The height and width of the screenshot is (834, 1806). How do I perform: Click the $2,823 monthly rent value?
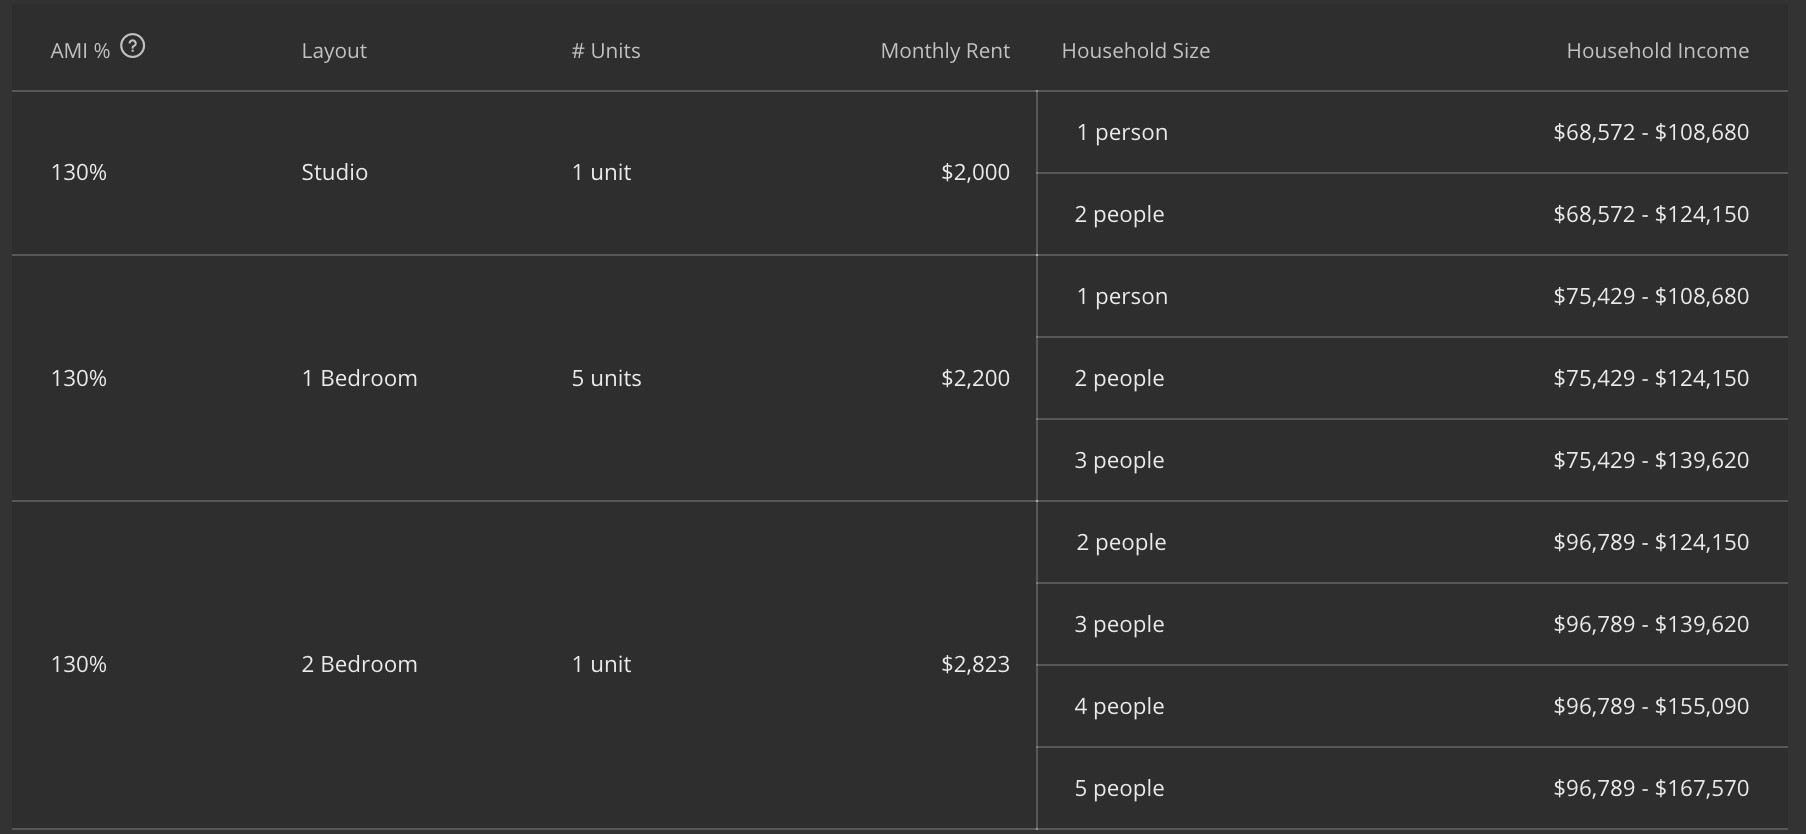pos(975,664)
